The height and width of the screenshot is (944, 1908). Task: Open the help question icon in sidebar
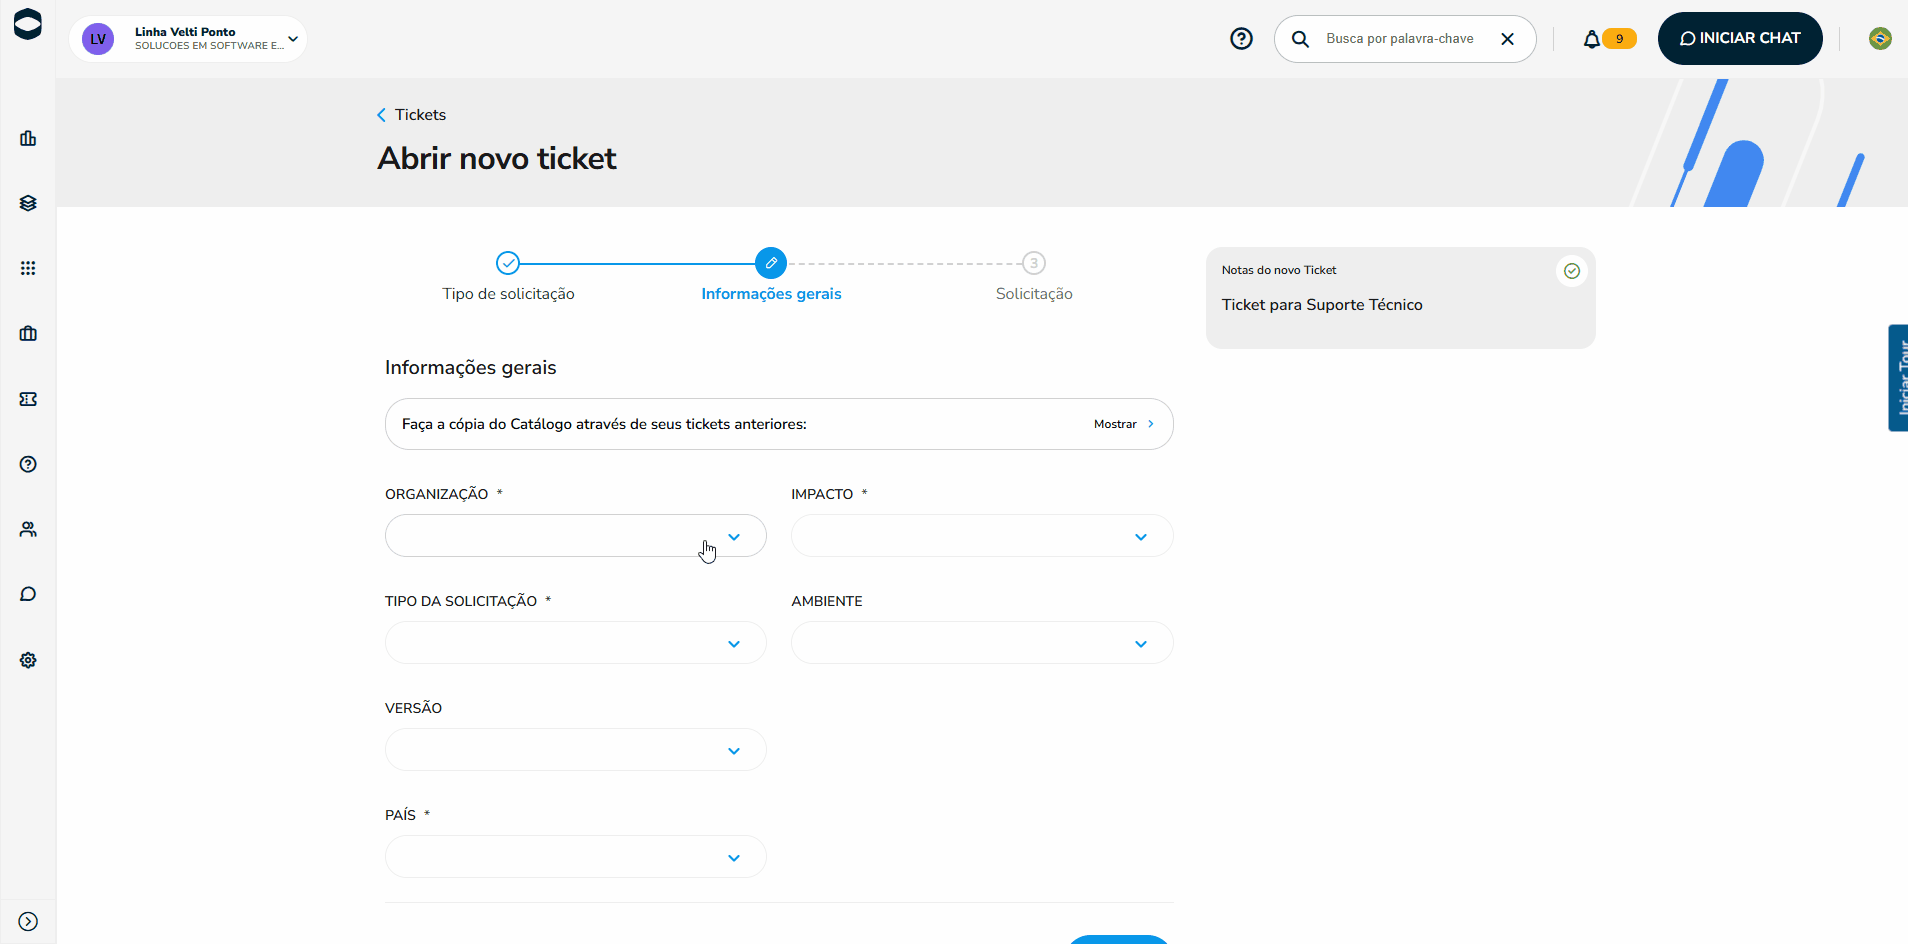point(28,464)
